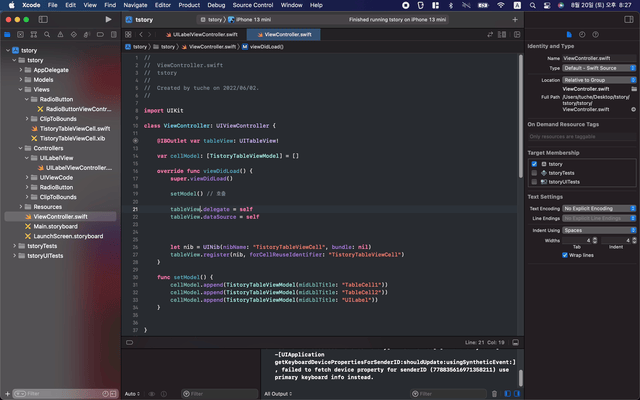This screenshot has width=640, height=400.
Task: Focus the console Filter field
Action: click(448, 394)
